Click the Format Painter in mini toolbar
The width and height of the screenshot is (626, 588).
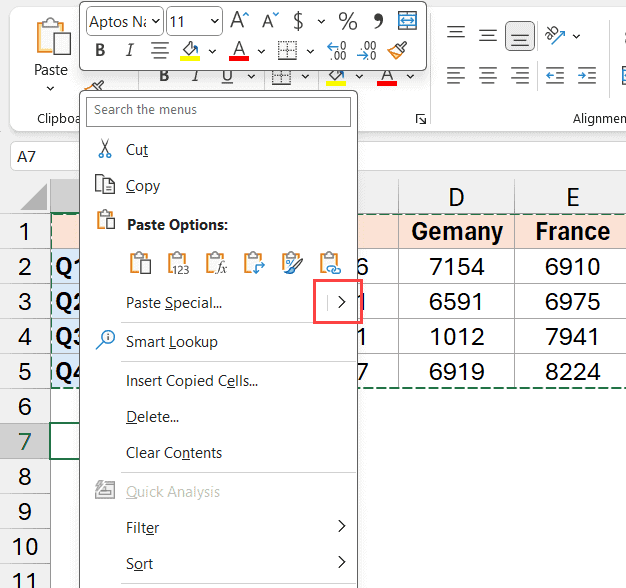(397, 50)
